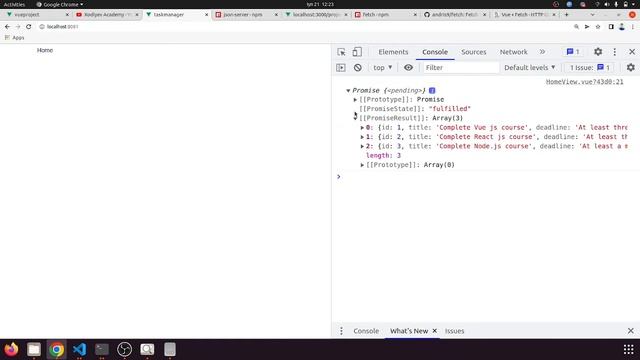
Task: Bookmark this page with the star icon
Action: (598, 27)
